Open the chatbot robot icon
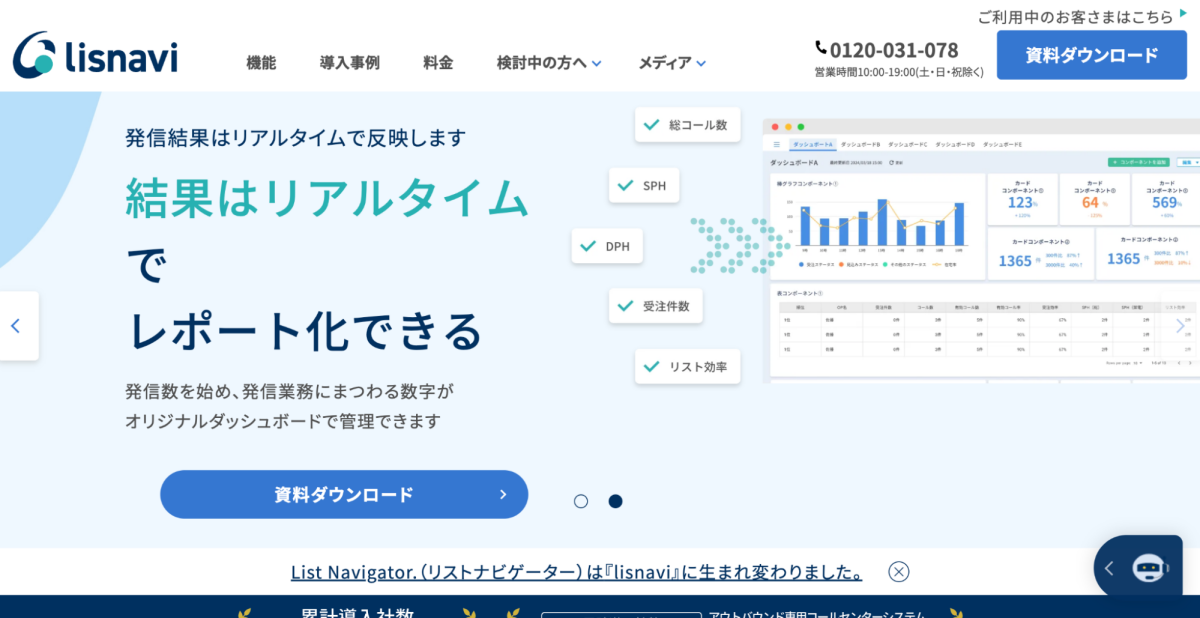The width and height of the screenshot is (1200, 618). coord(1149,568)
